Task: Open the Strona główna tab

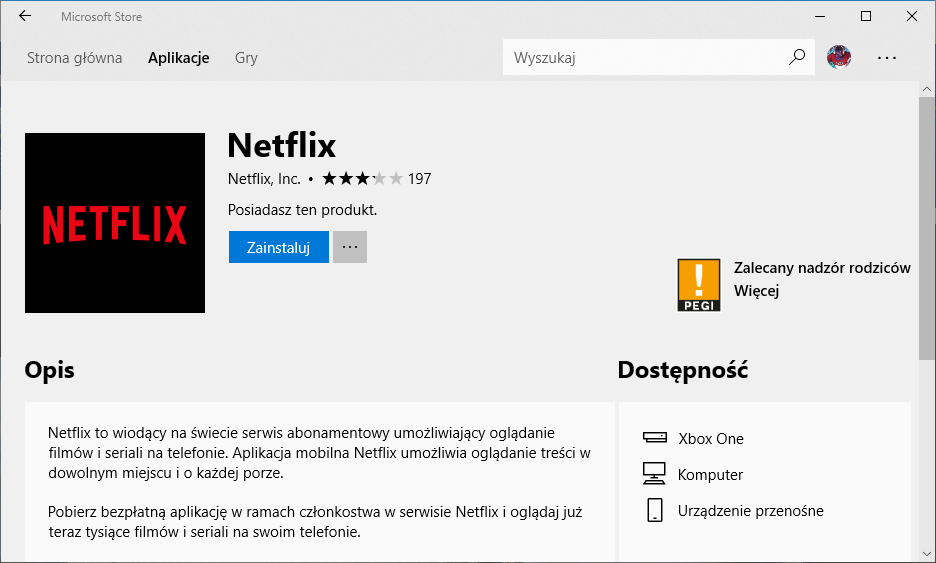Action: 75,58
